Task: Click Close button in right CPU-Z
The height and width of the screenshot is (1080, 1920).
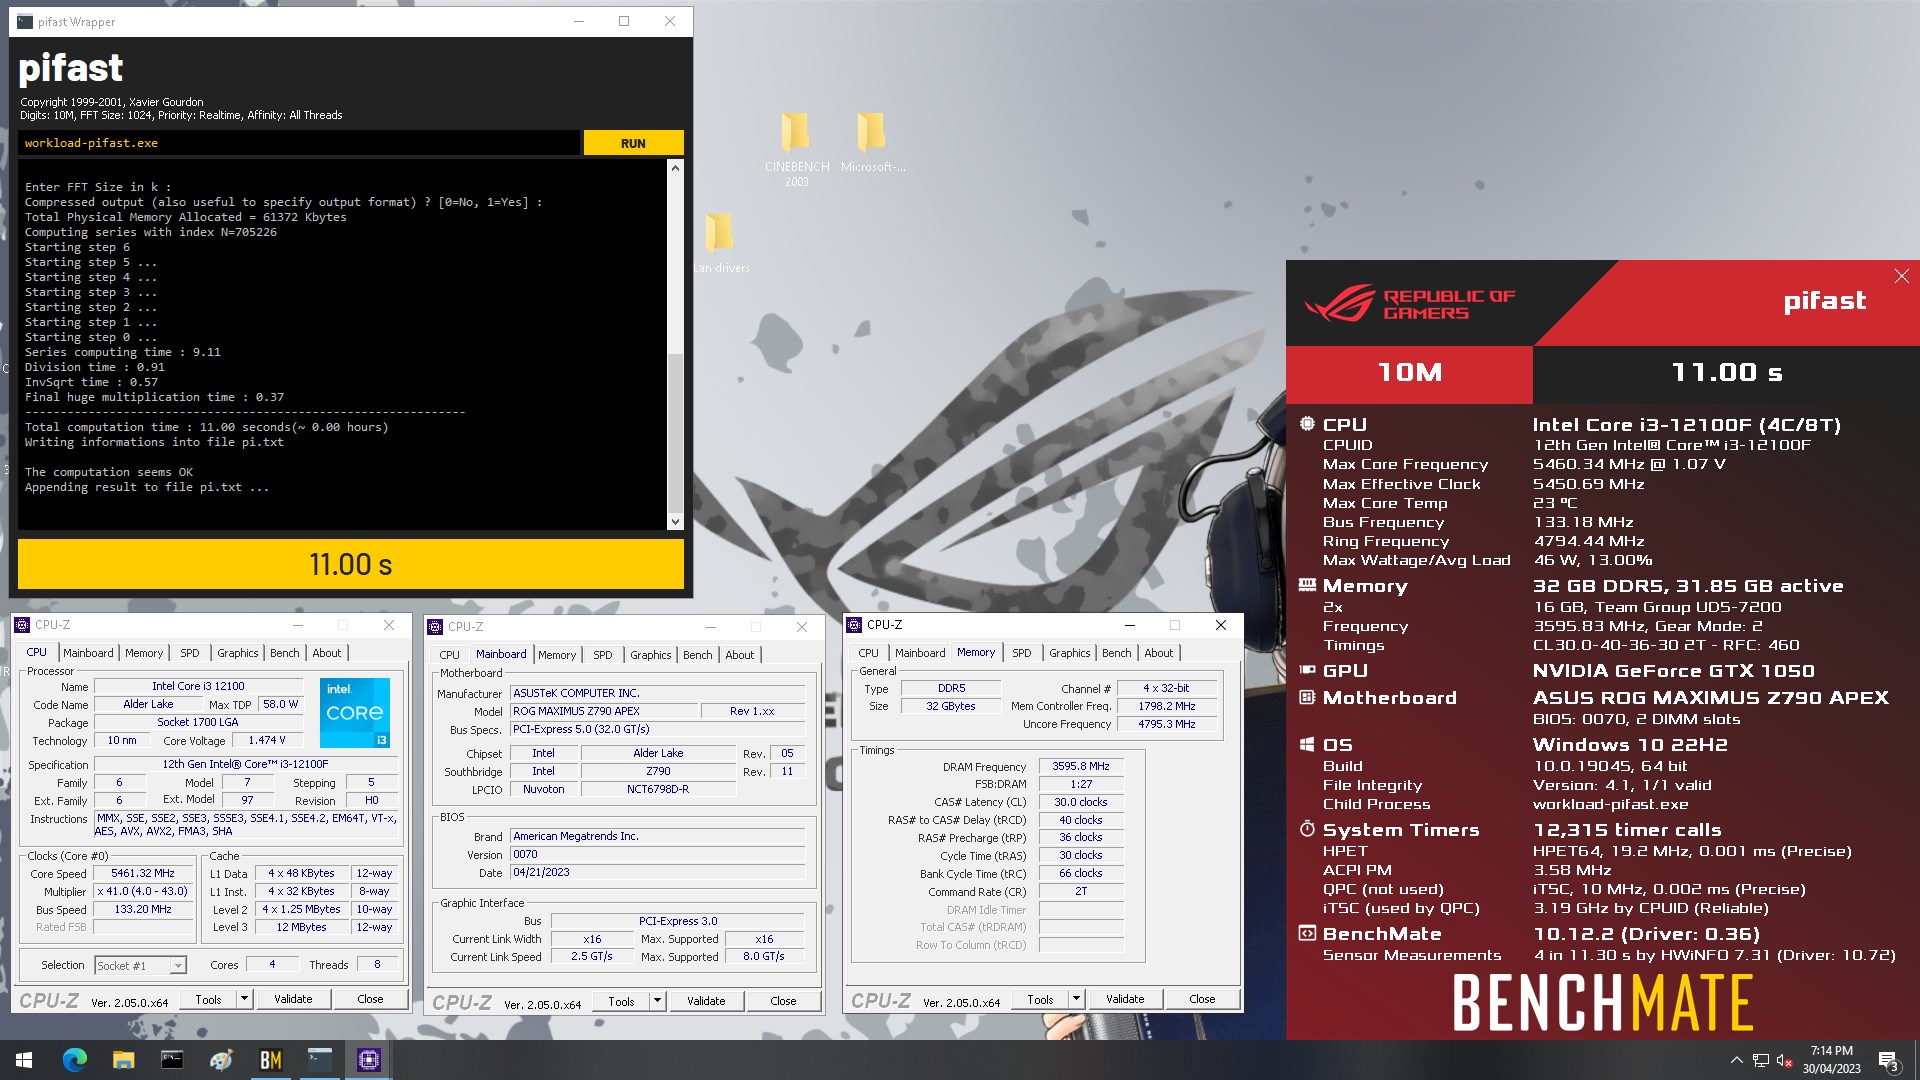Action: [x=1202, y=998]
